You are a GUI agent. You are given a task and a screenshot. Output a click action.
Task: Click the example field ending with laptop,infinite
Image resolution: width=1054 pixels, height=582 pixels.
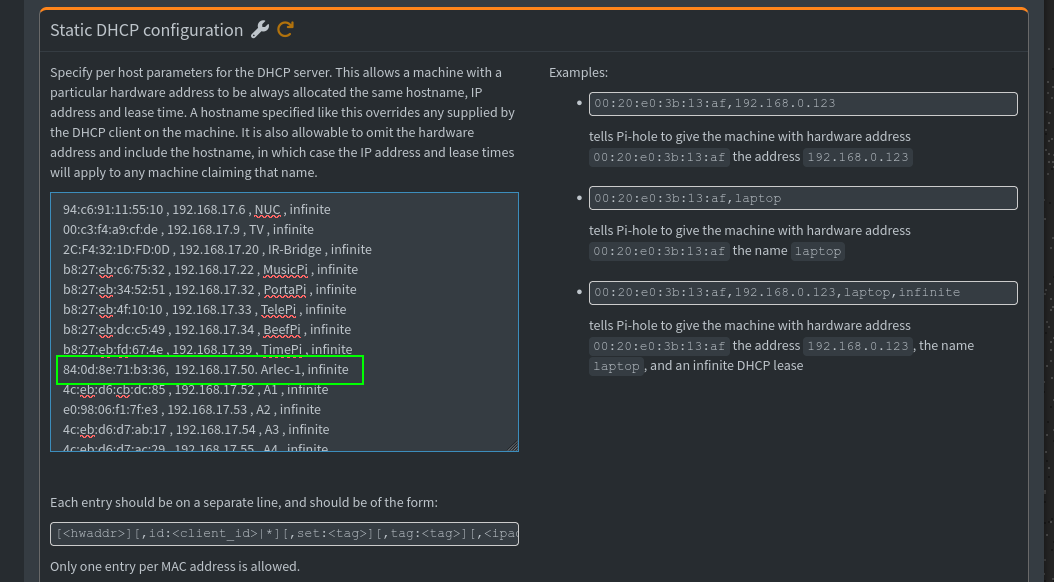803,292
